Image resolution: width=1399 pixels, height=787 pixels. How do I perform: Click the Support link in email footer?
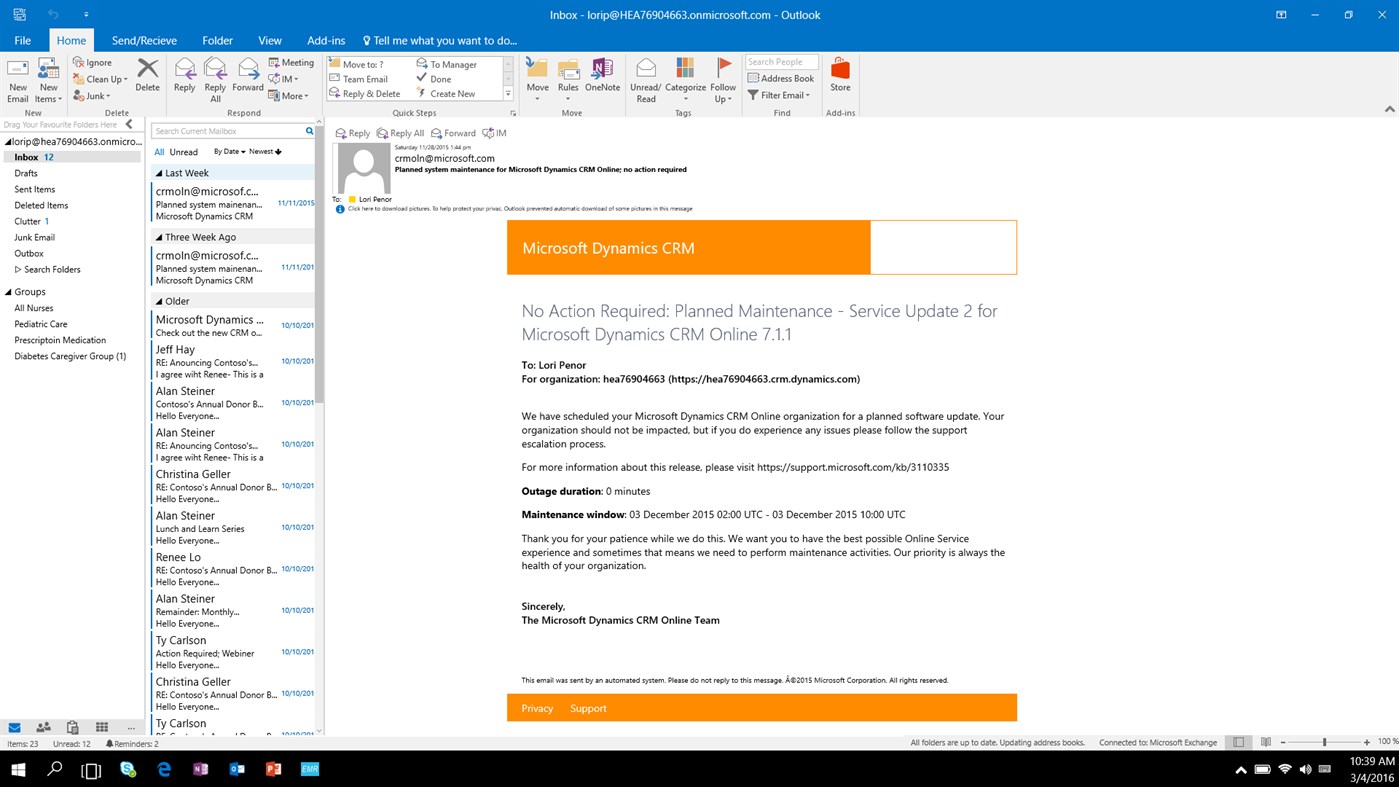588,708
